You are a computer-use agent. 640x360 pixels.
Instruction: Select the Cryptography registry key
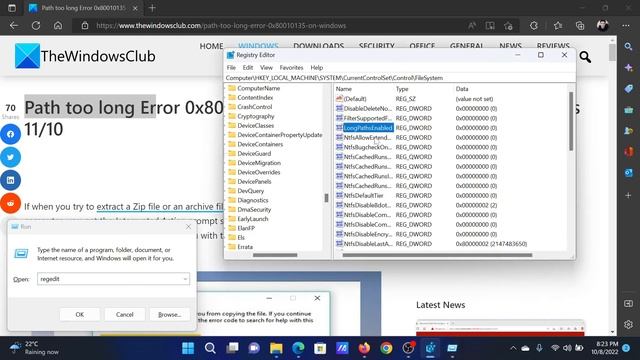pyautogui.click(x=256, y=116)
